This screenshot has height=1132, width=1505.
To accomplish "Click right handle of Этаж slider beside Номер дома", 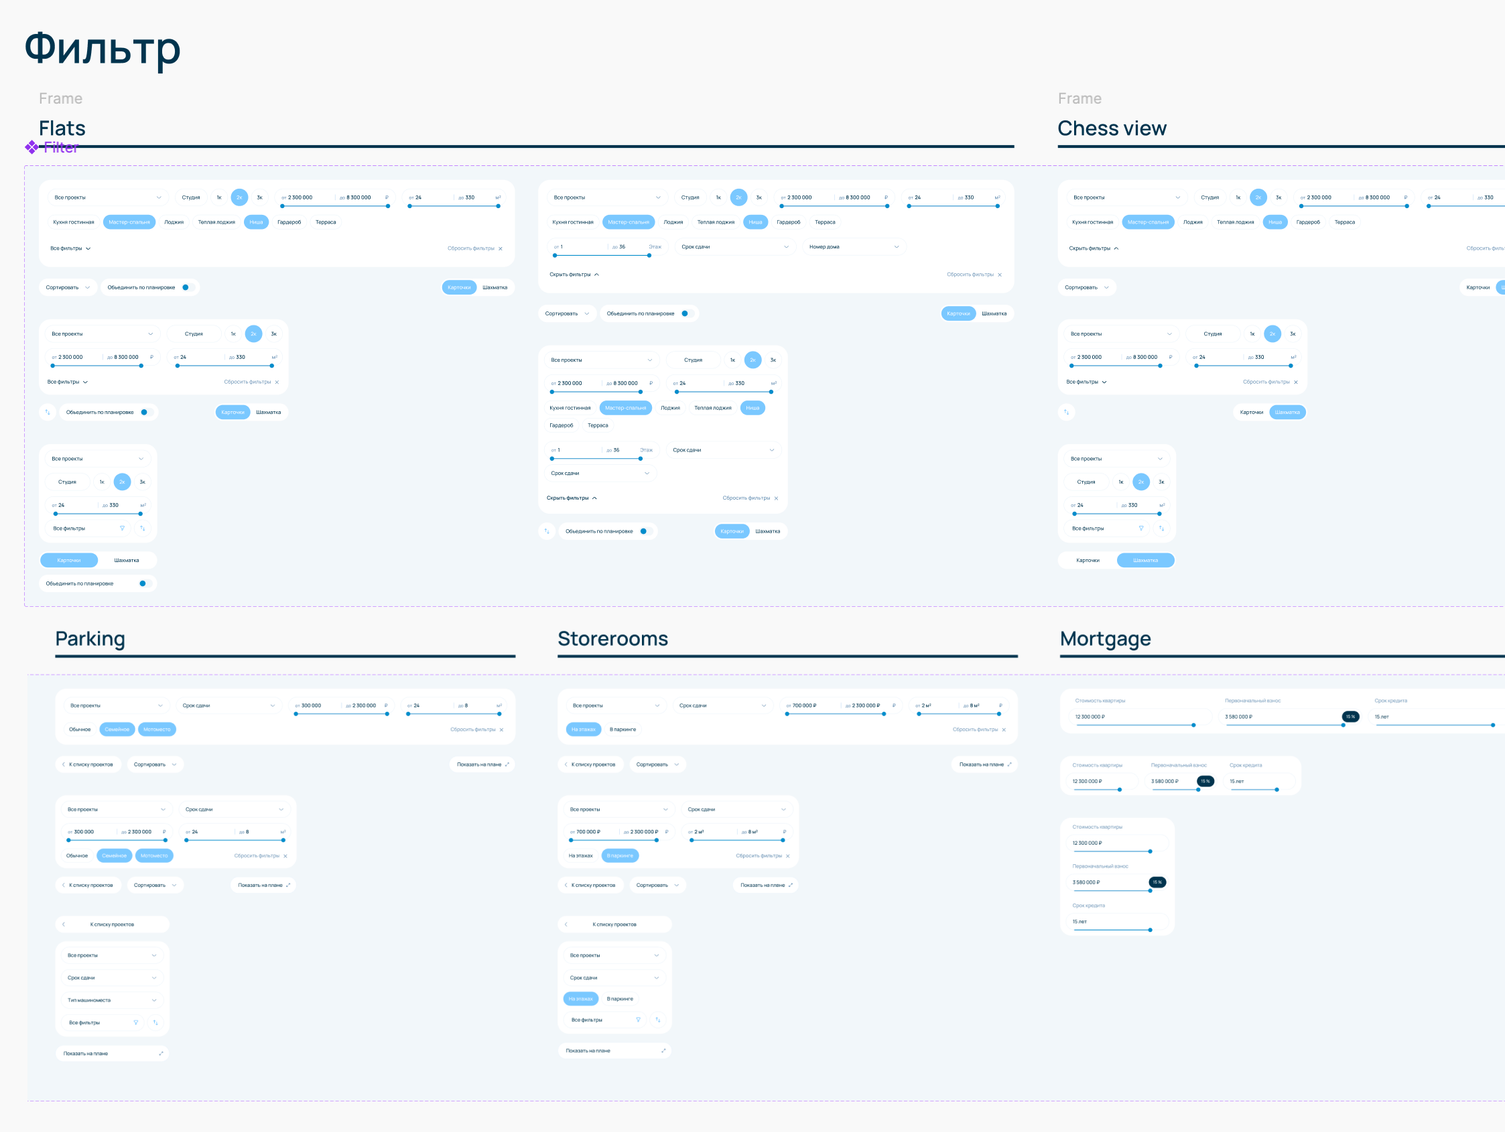I will [x=649, y=255].
